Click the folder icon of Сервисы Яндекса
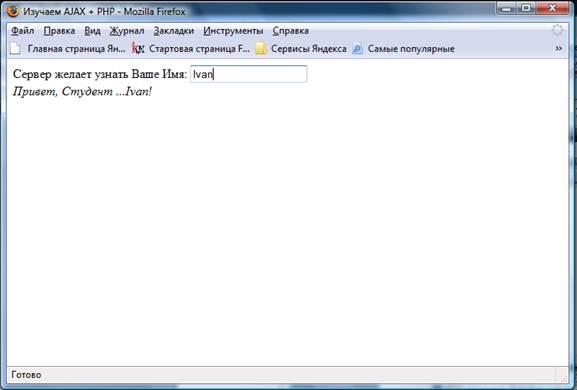 (x=261, y=49)
